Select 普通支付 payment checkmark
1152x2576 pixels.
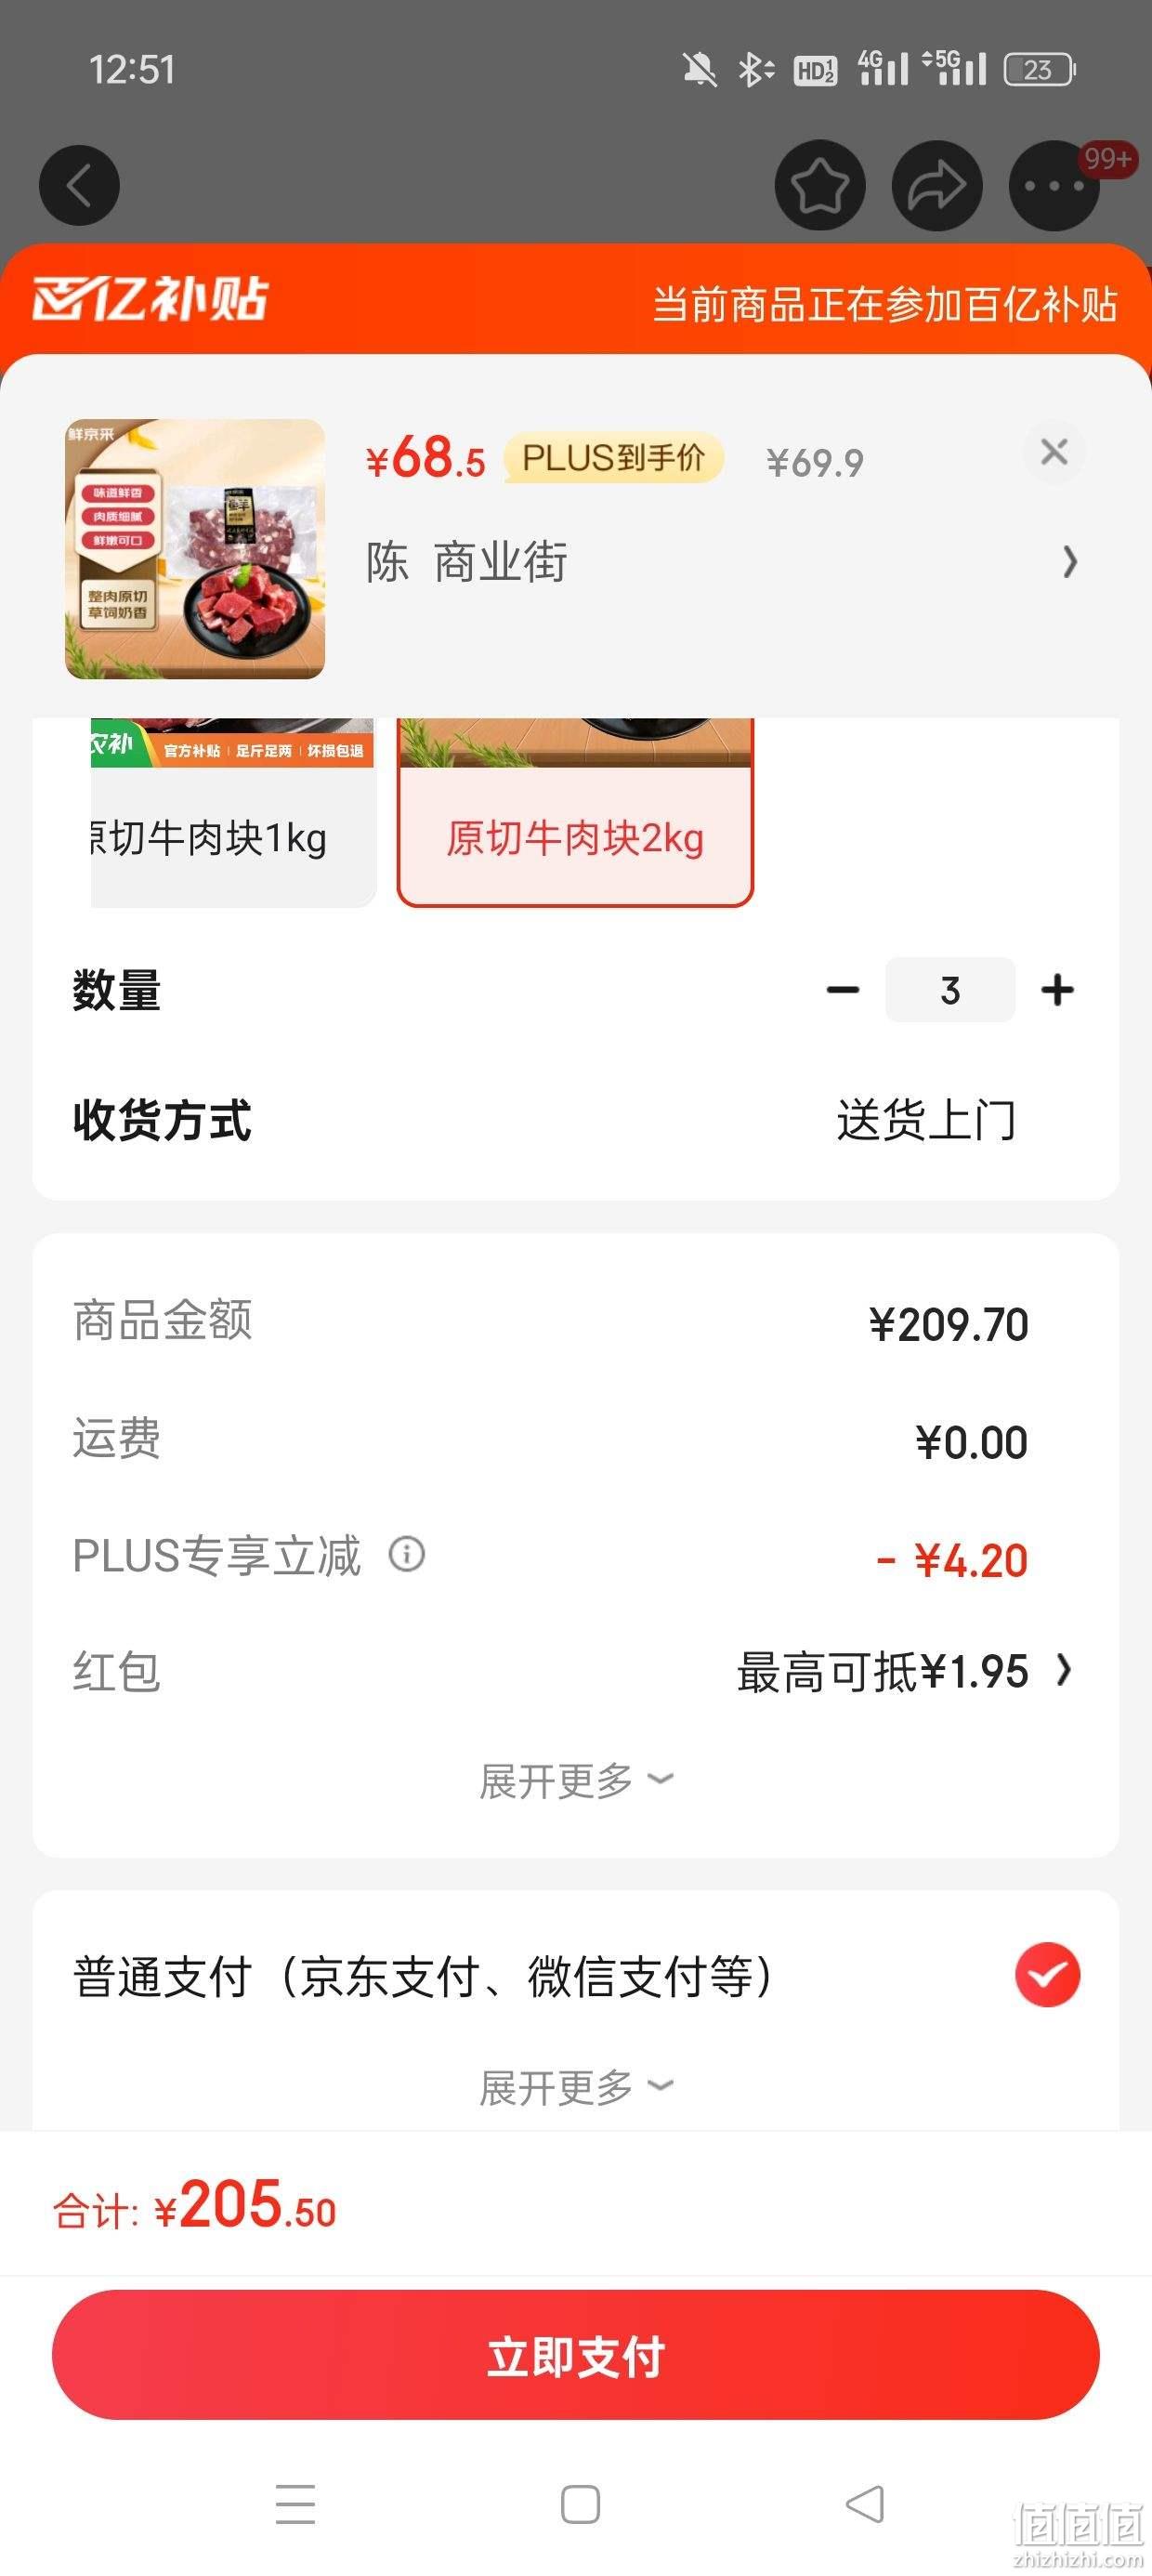coord(1047,1975)
